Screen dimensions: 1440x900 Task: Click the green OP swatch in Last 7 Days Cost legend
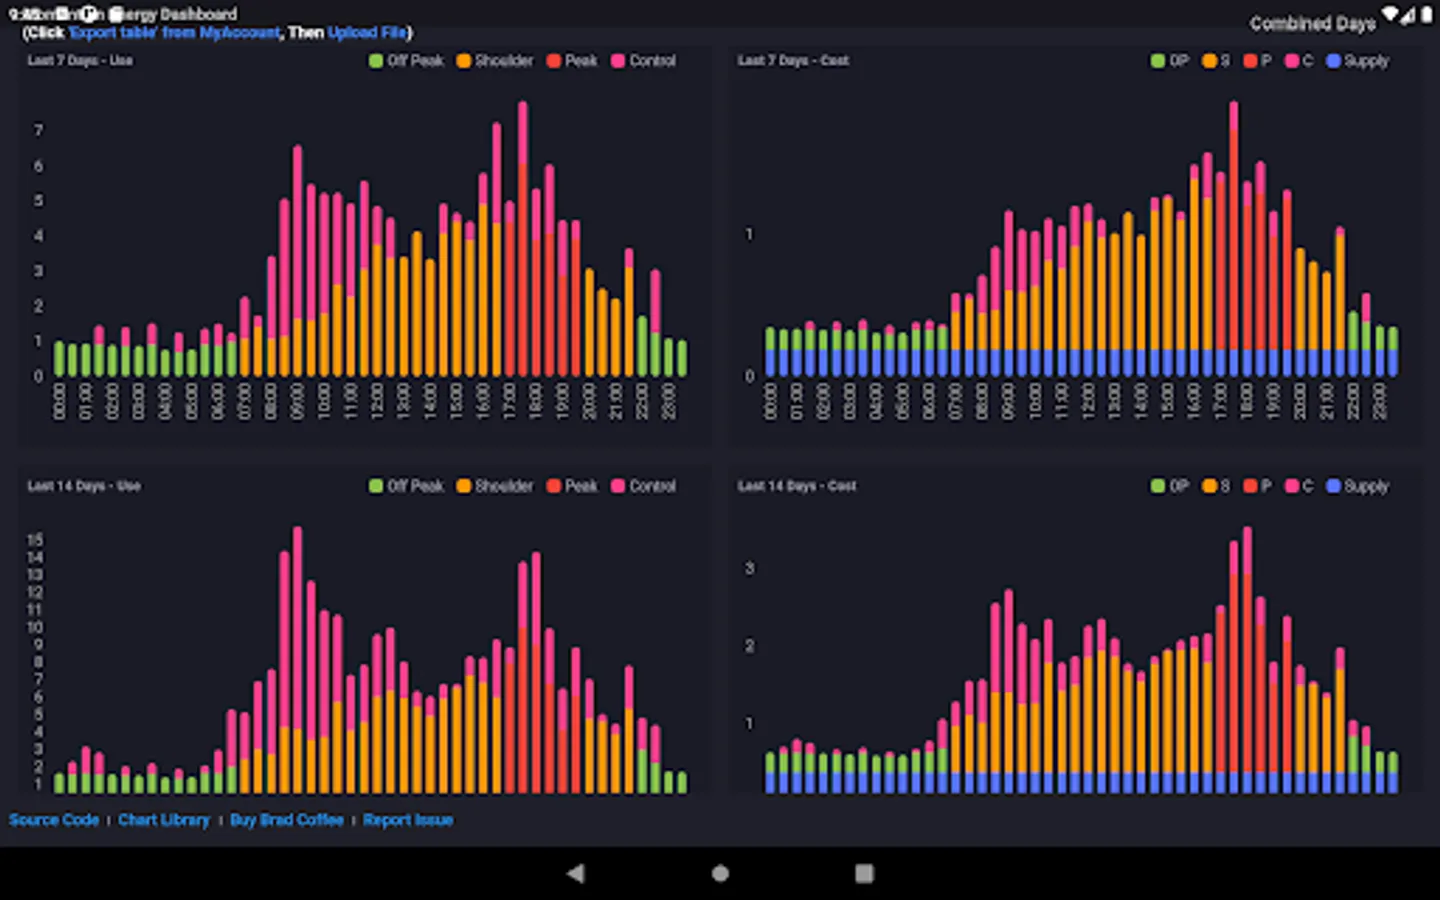[x=1158, y=61]
